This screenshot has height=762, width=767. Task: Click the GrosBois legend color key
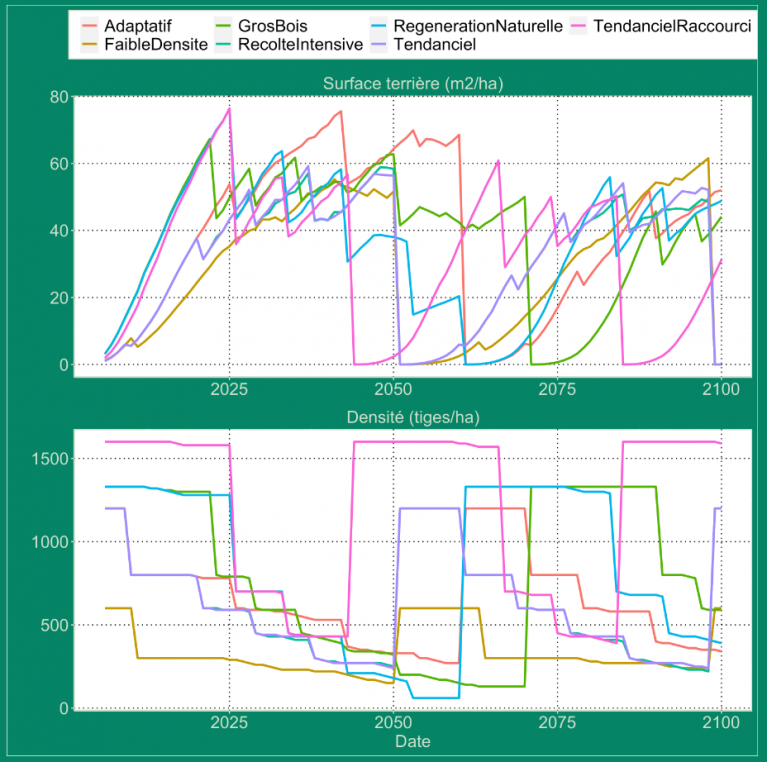point(225,26)
